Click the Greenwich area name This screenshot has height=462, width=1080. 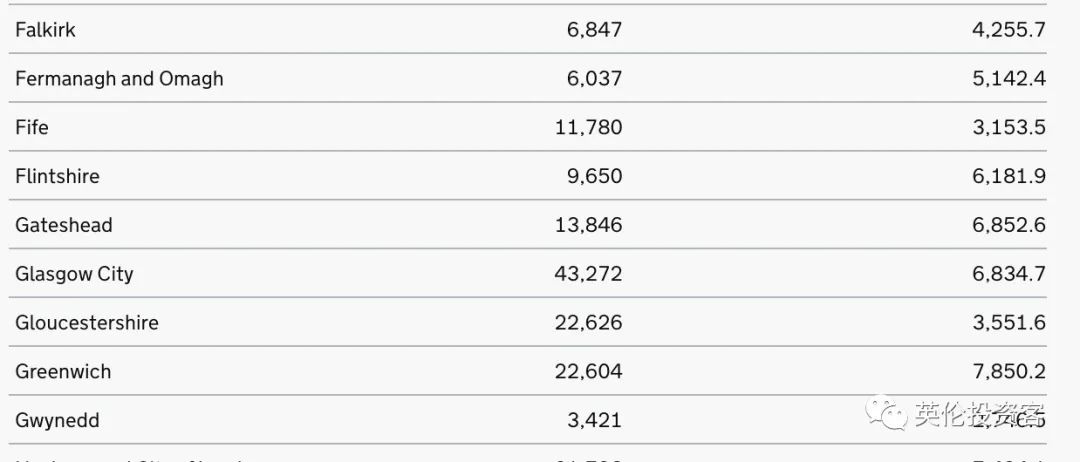coord(63,372)
